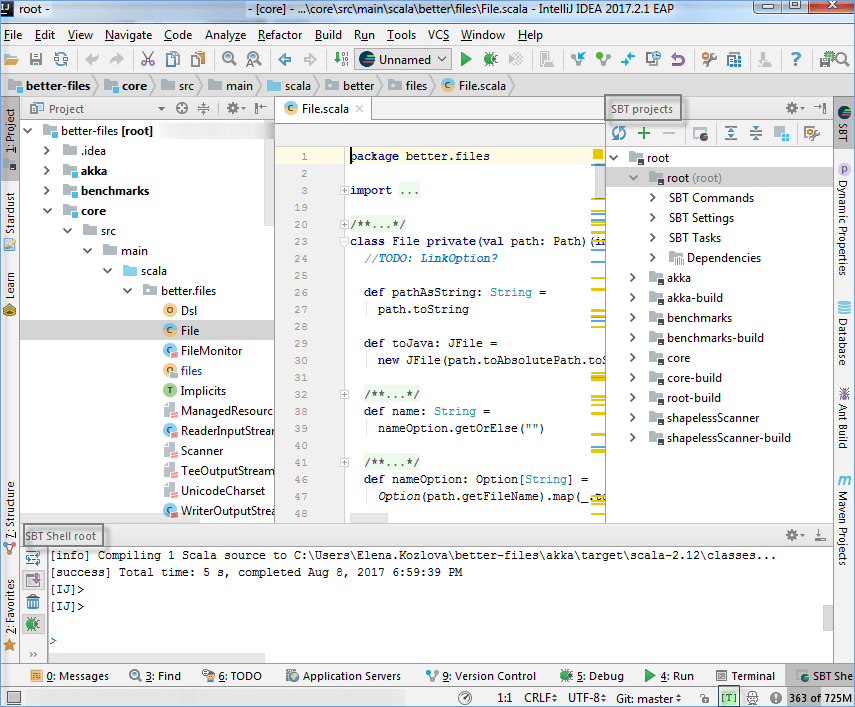Open SBT projects panel gear settings
This screenshot has height=707, width=855.
click(x=794, y=108)
